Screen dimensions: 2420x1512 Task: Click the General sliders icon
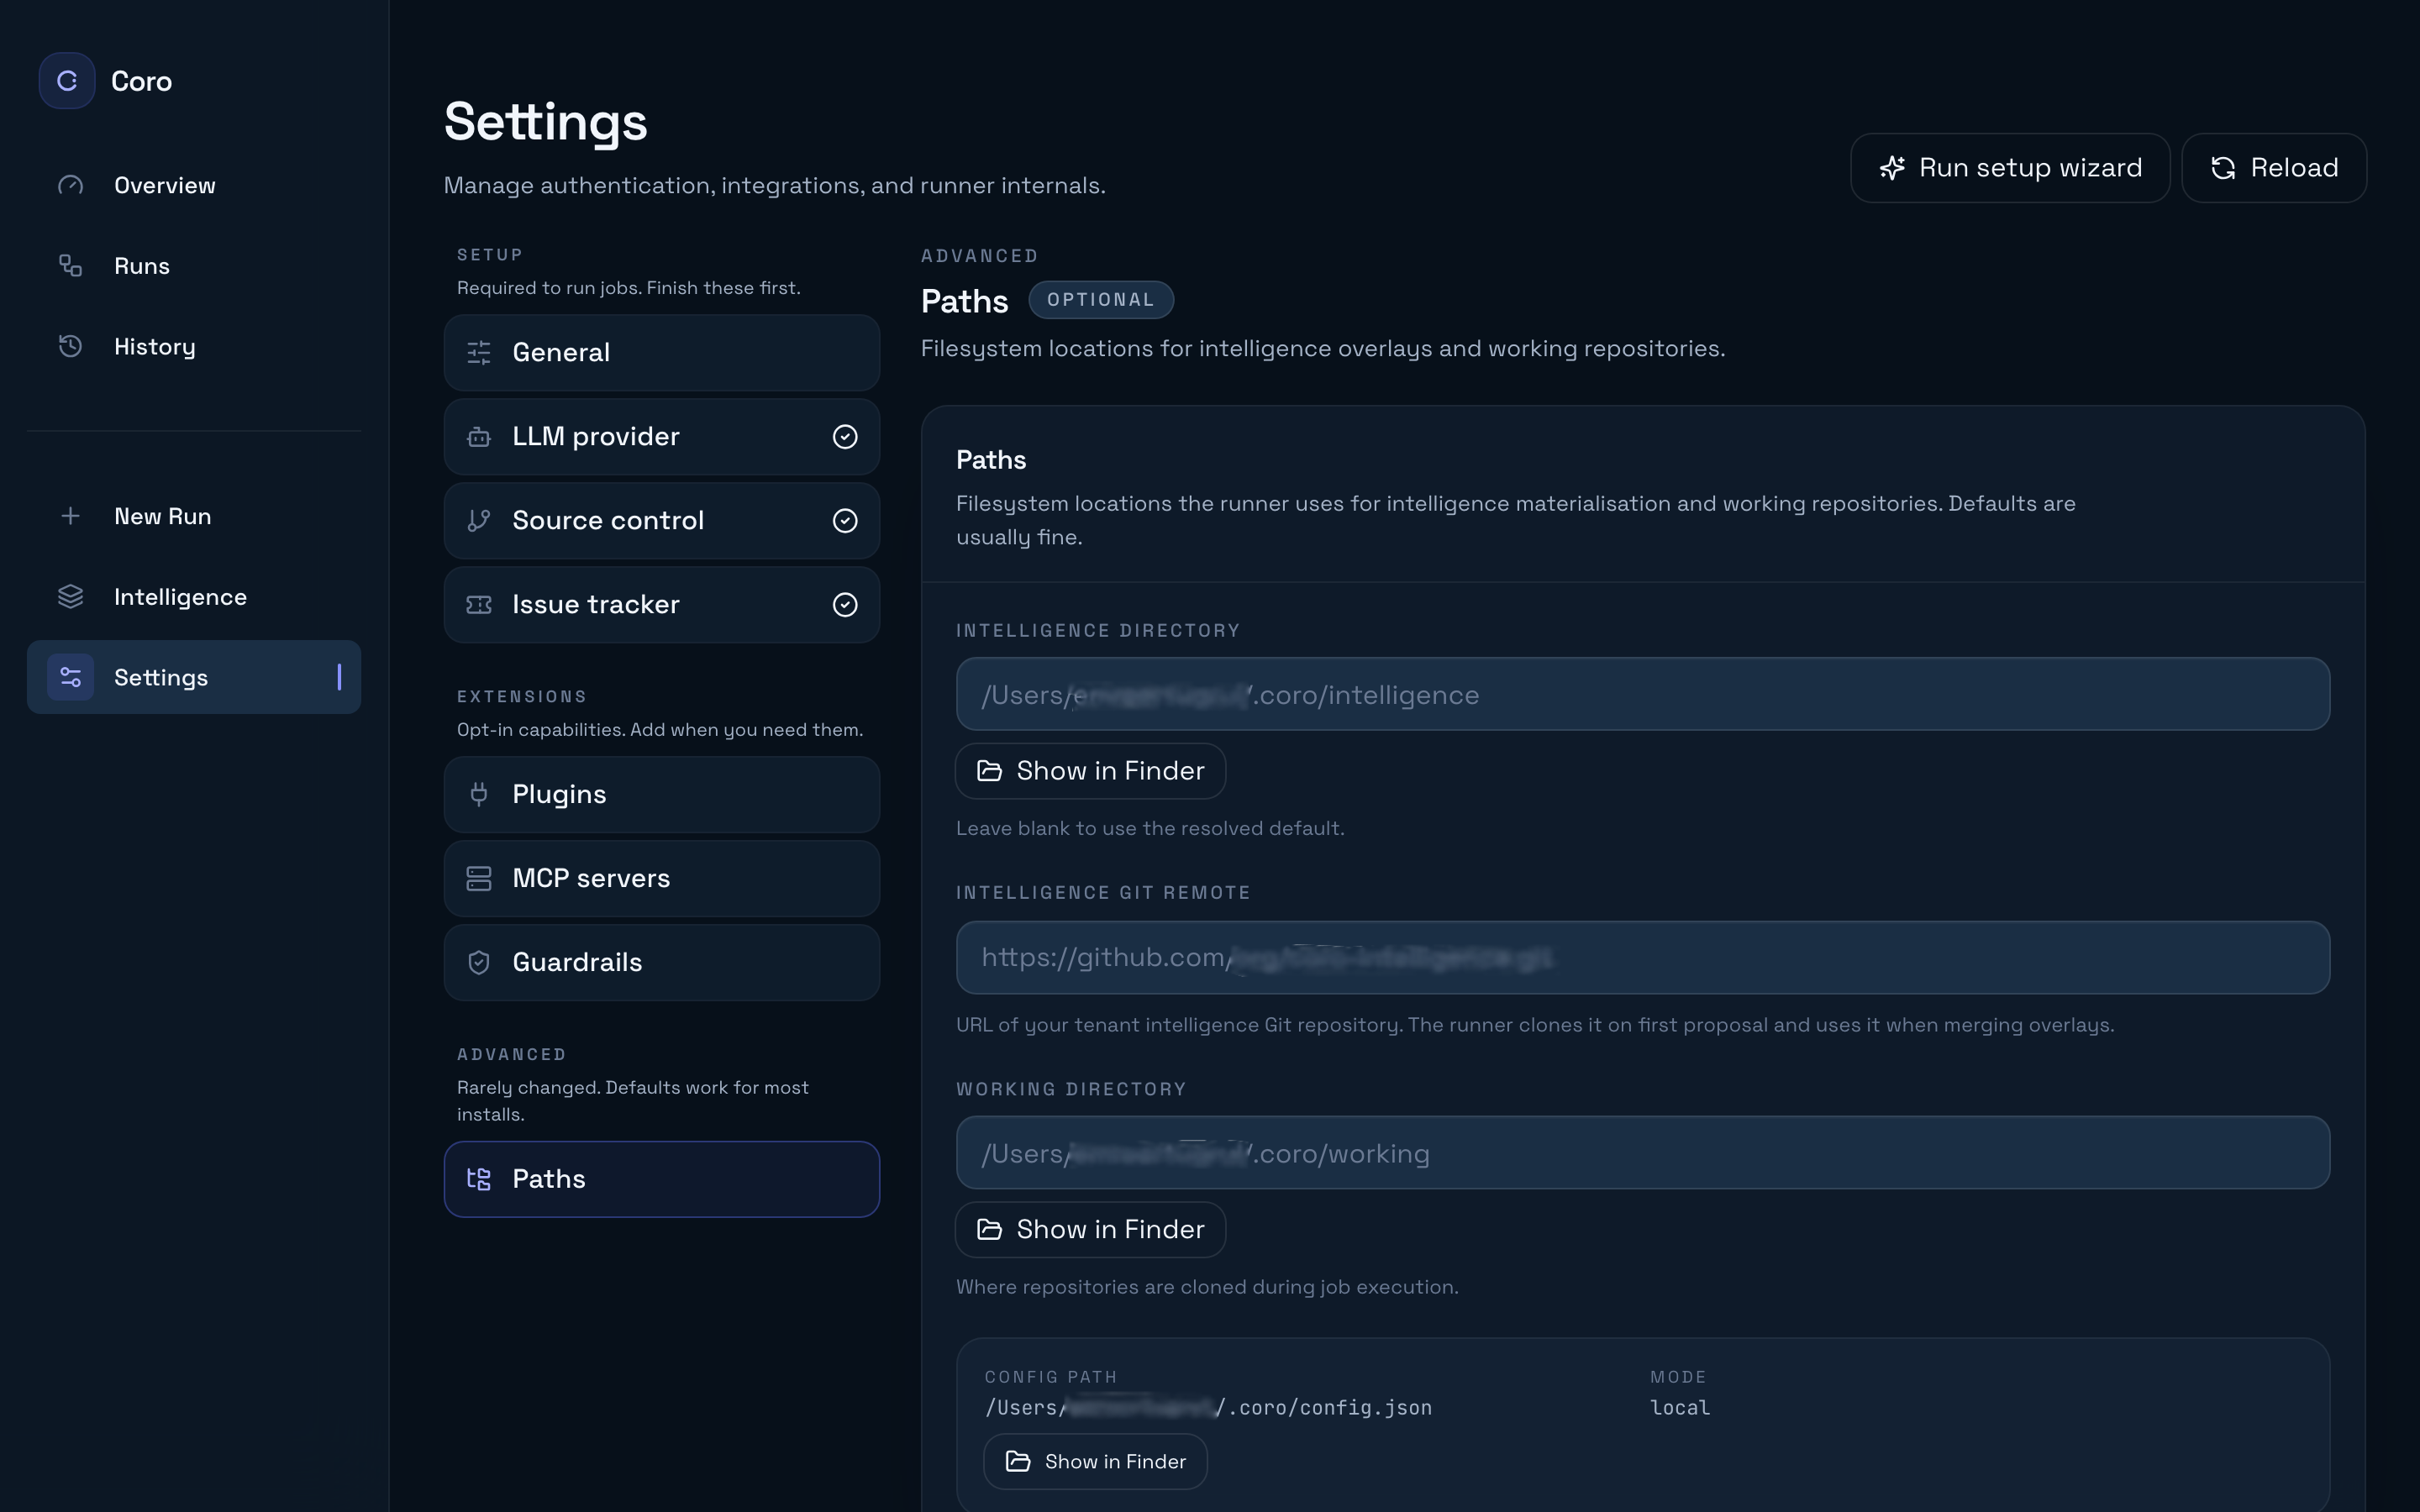click(x=479, y=352)
